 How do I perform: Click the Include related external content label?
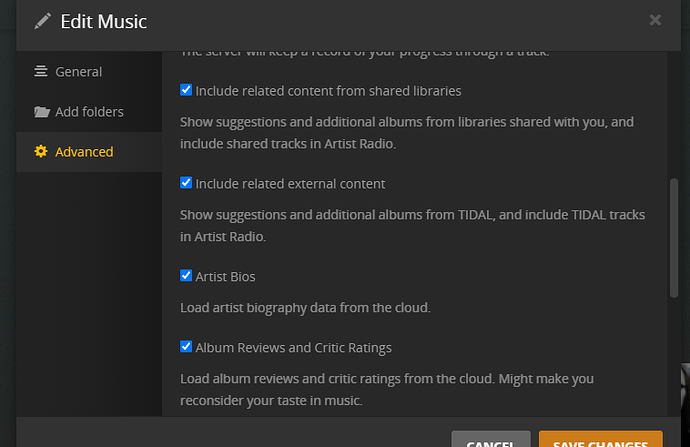pyautogui.click(x=290, y=184)
